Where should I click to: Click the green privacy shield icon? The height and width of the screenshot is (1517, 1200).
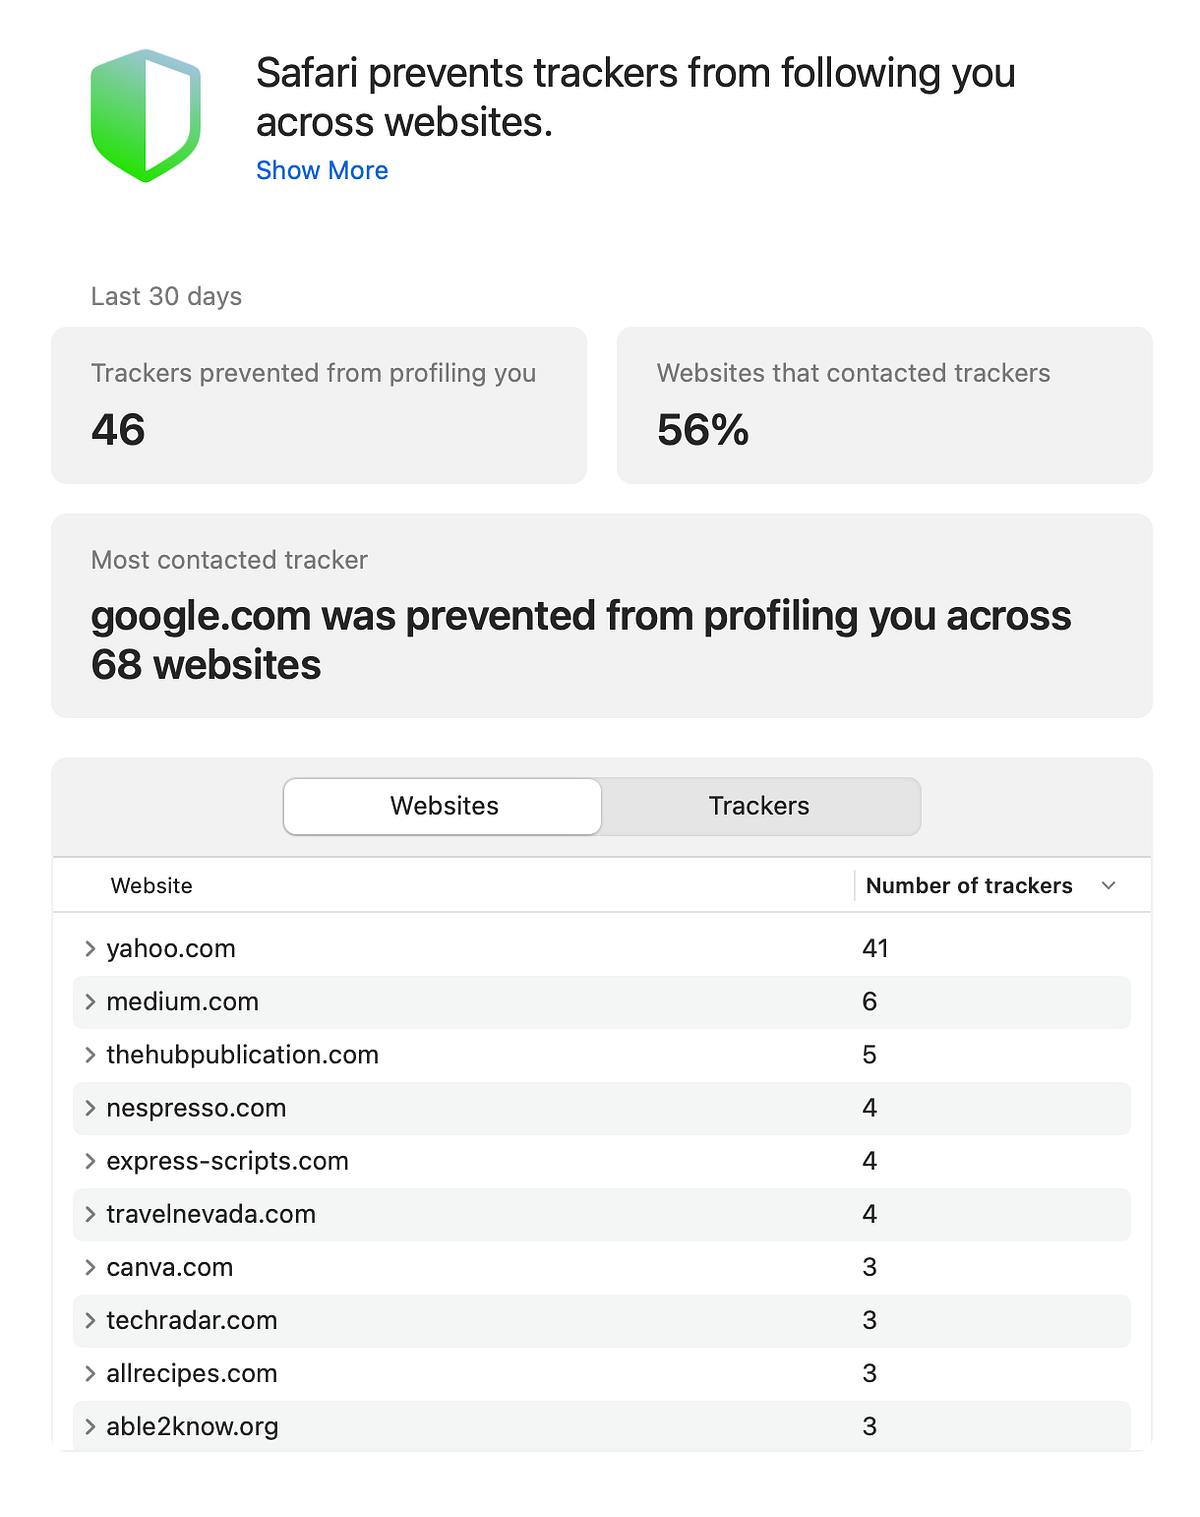click(x=146, y=113)
